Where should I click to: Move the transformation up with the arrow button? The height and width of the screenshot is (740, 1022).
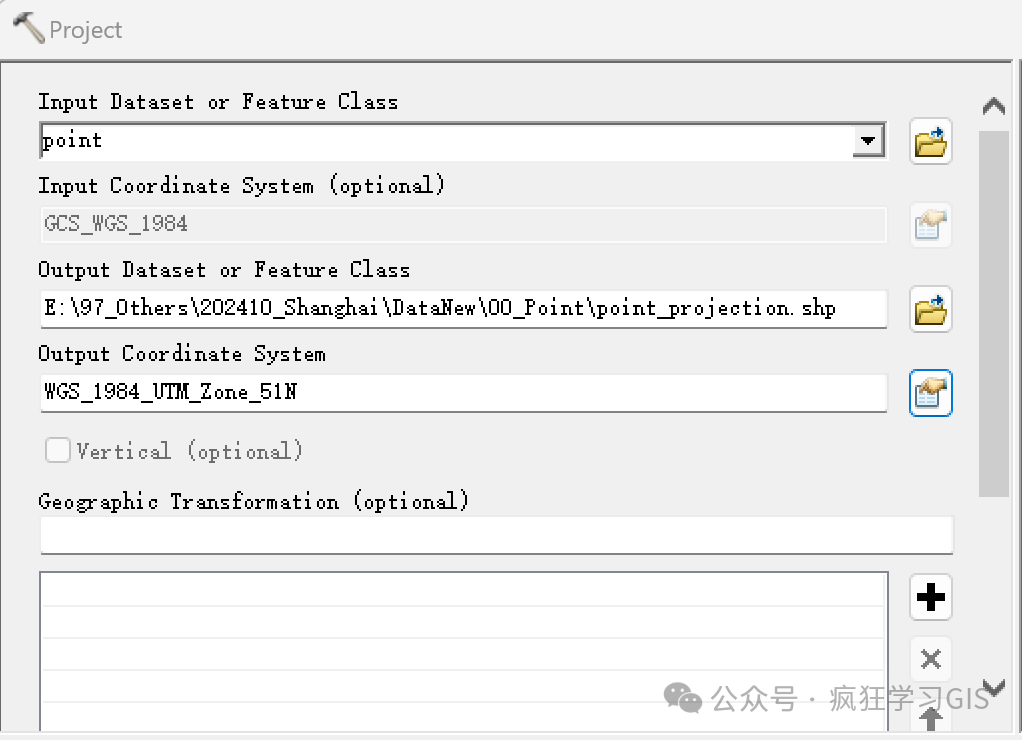930,720
